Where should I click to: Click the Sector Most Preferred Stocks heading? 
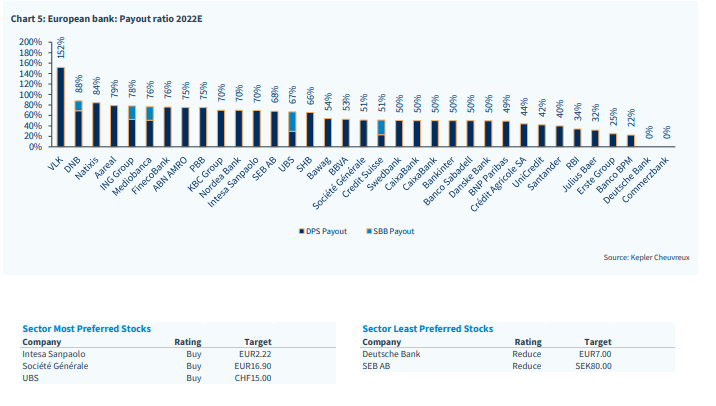(x=87, y=329)
